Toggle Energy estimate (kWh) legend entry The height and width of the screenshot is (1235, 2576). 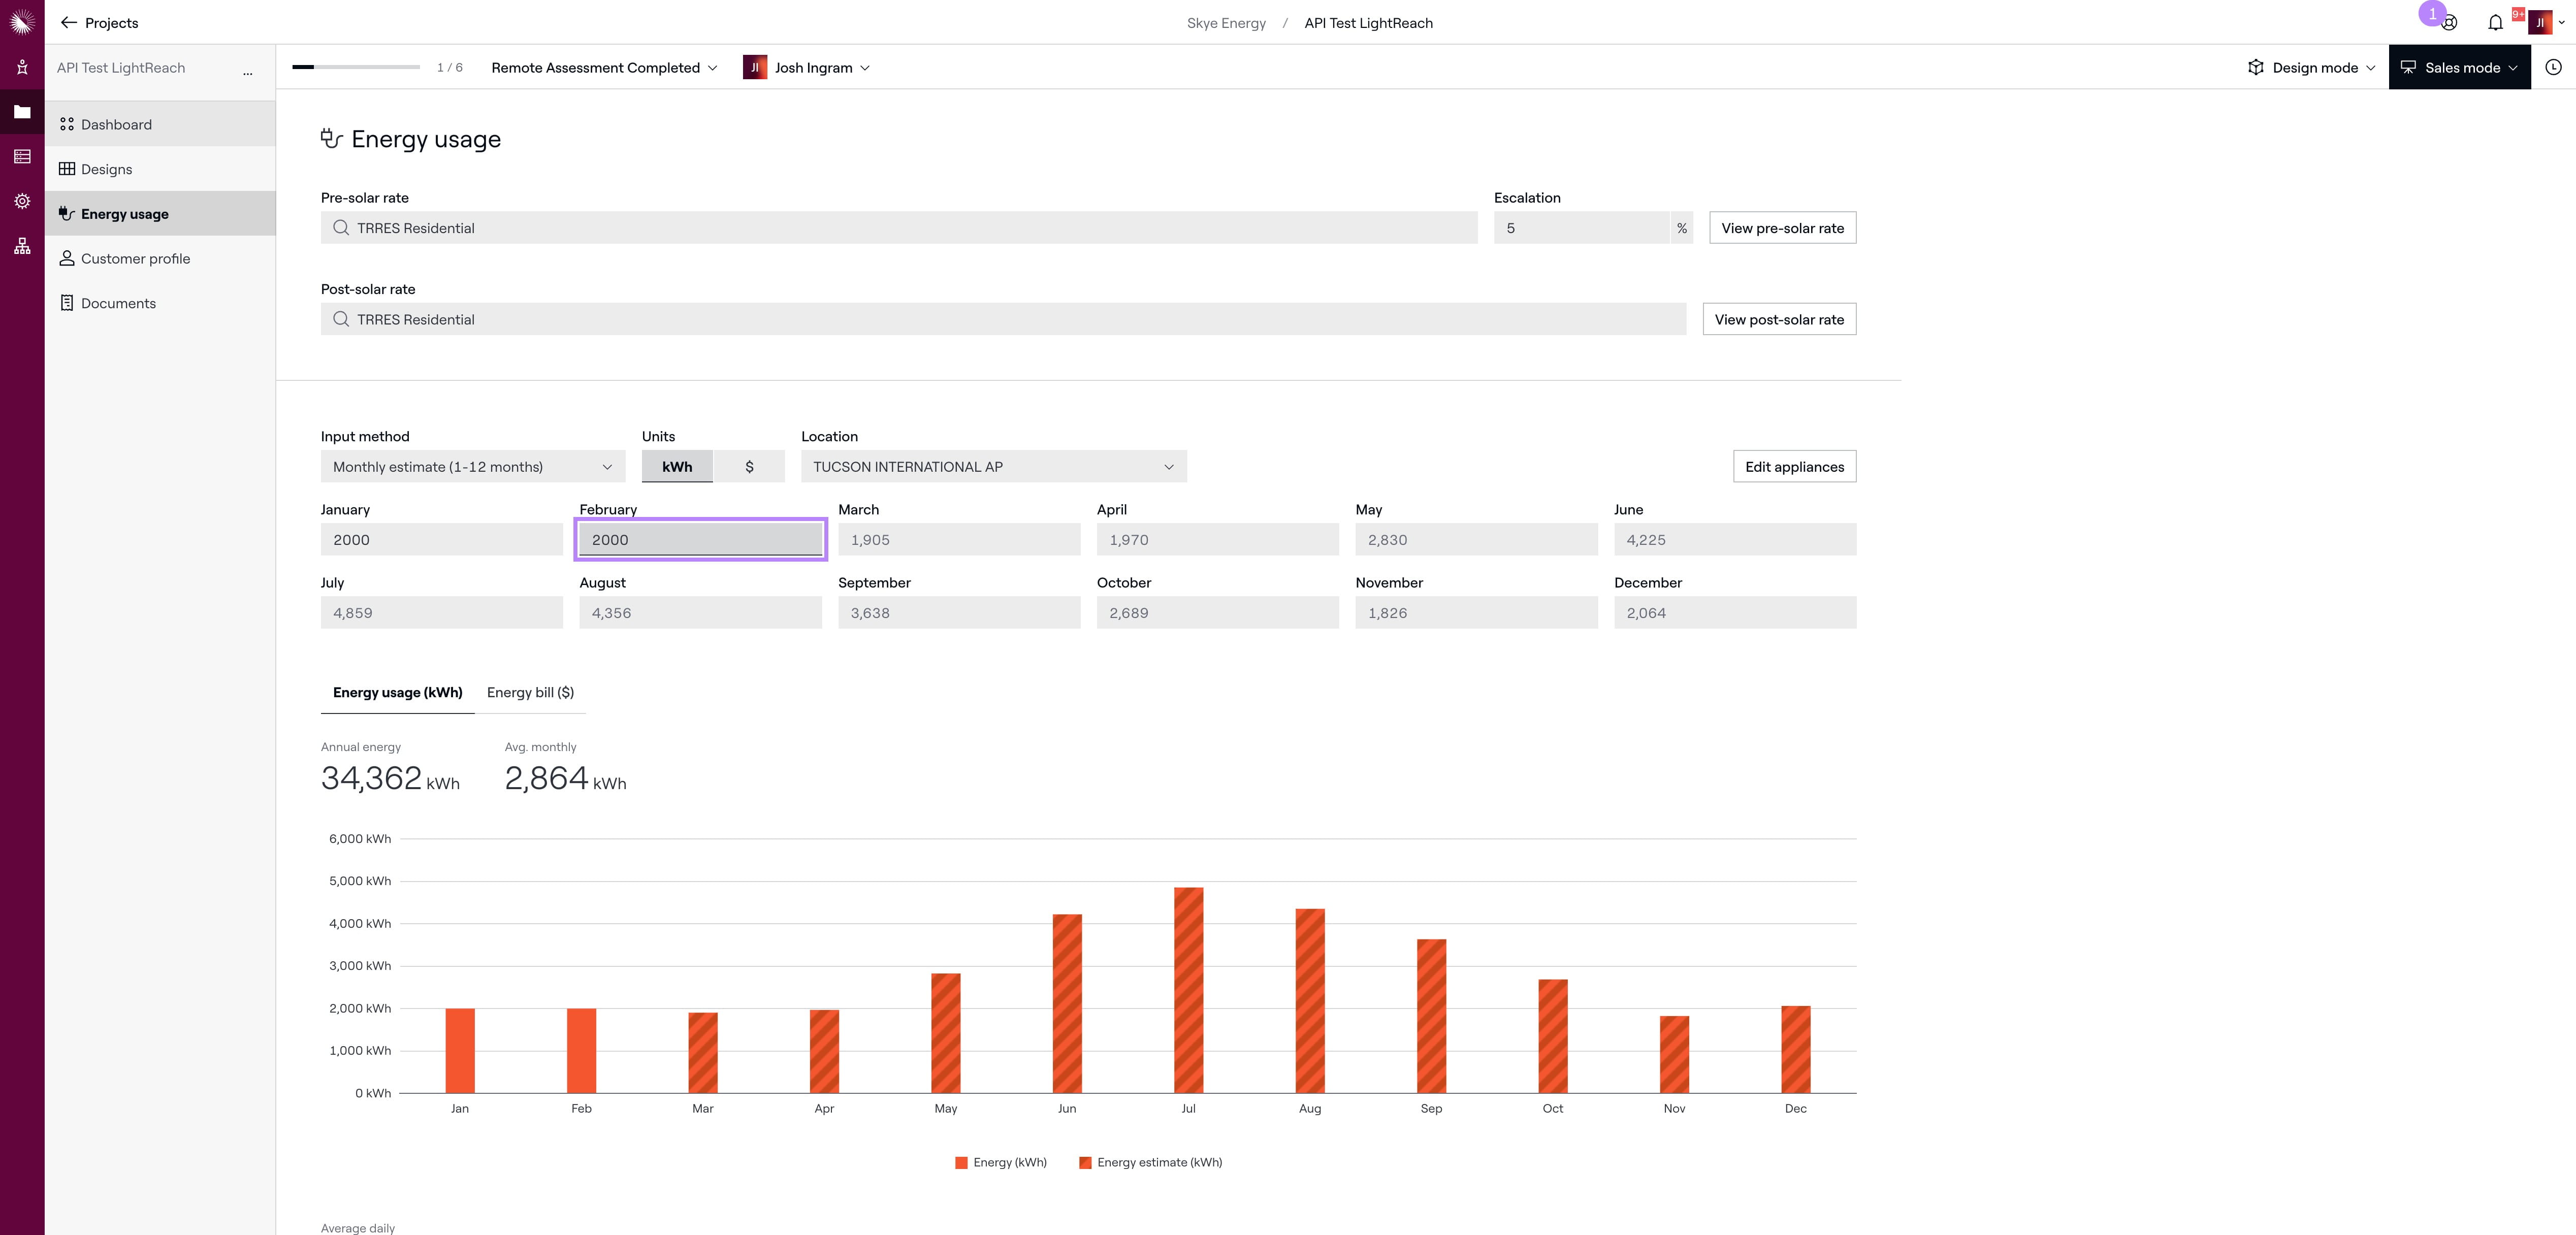(1151, 1162)
